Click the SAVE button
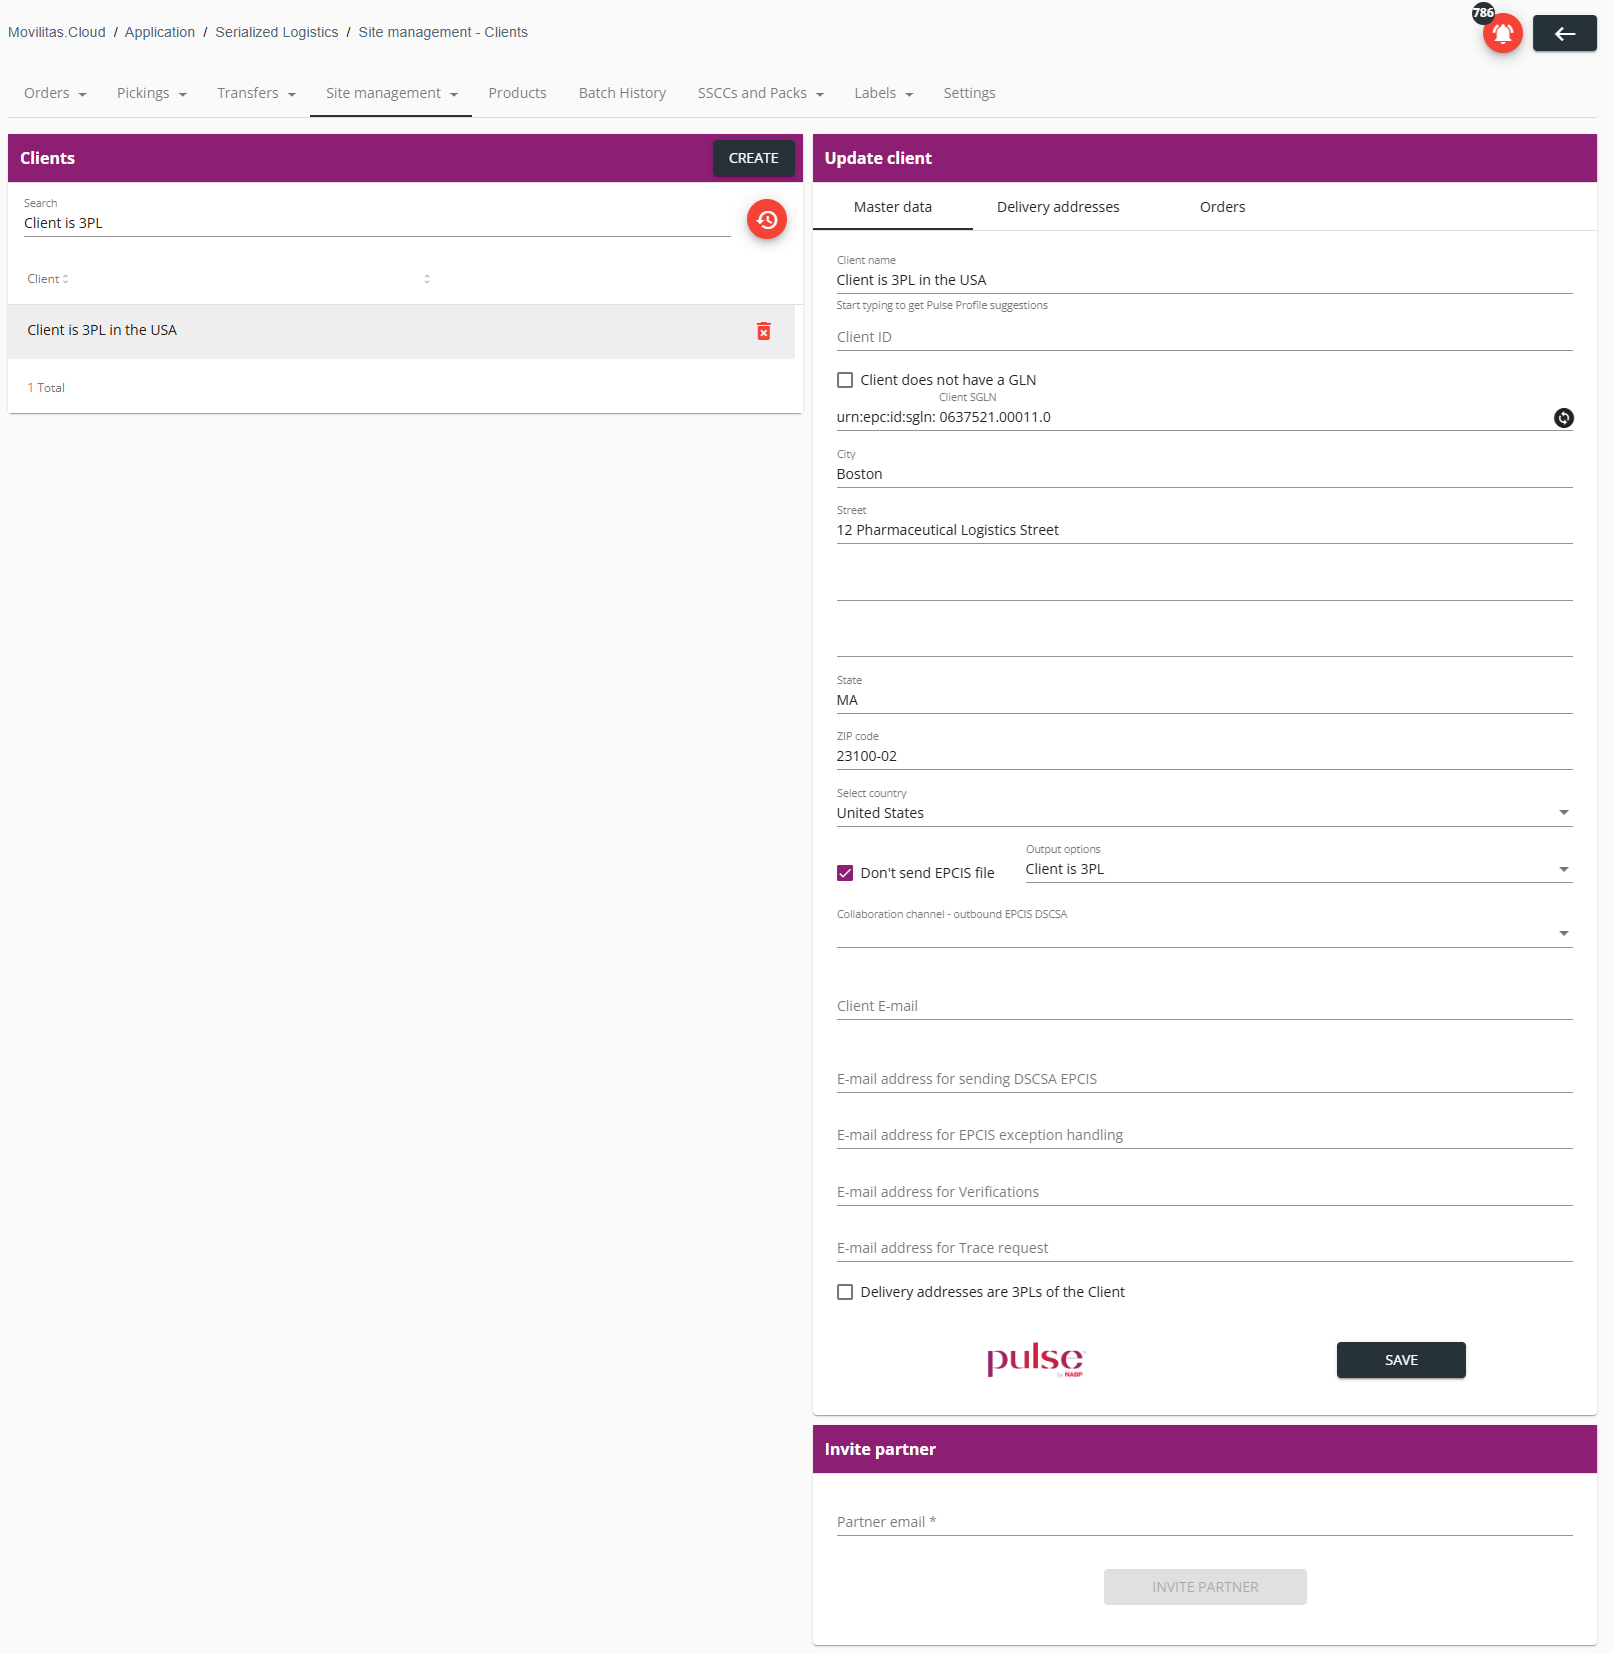1613x1654 pixels. [1401, 1360]
